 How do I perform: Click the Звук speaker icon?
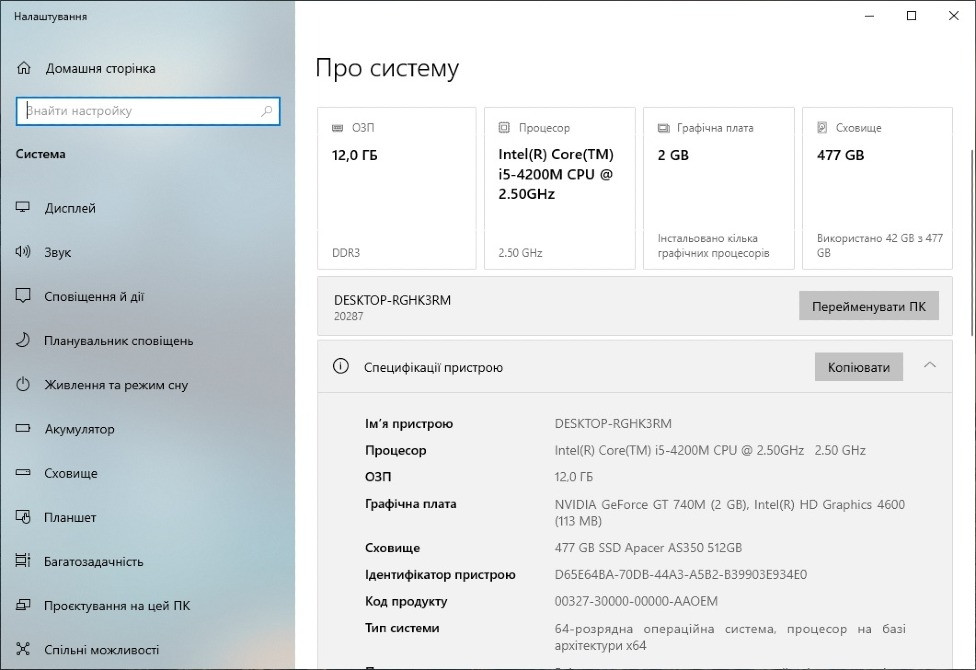click(x=23, y=252)
